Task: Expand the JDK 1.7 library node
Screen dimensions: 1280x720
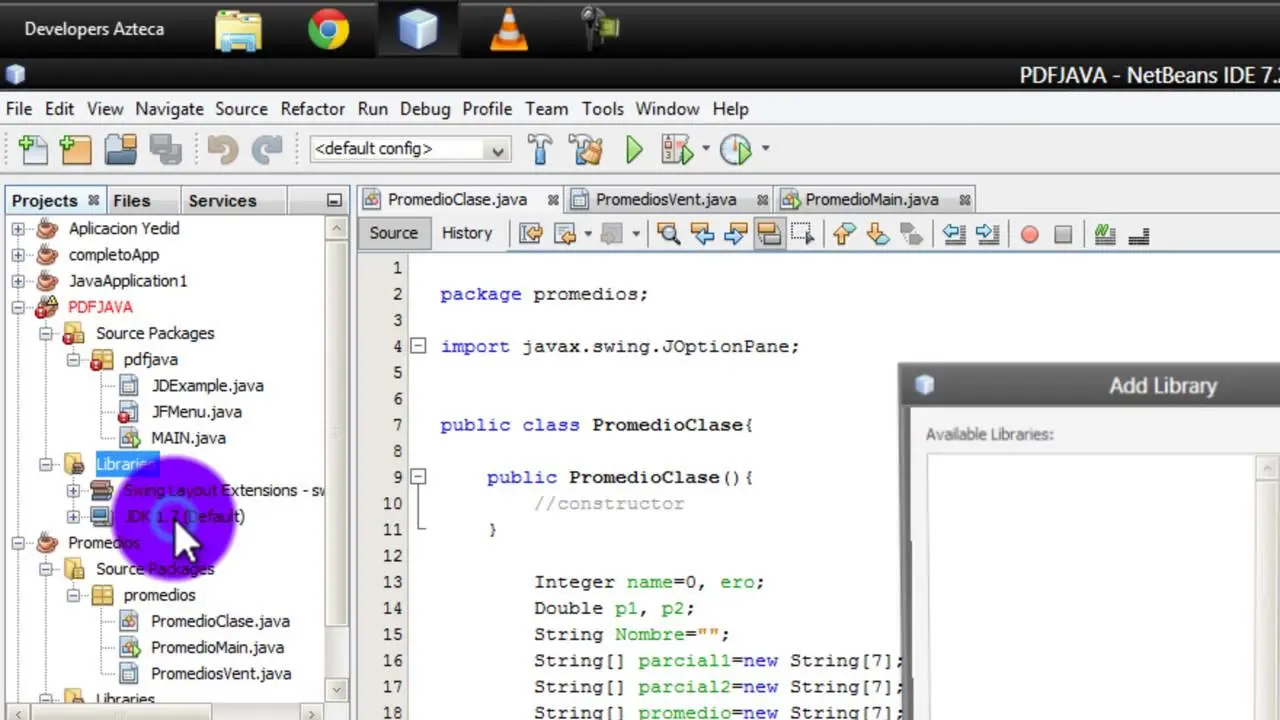Action: (73, 517)
